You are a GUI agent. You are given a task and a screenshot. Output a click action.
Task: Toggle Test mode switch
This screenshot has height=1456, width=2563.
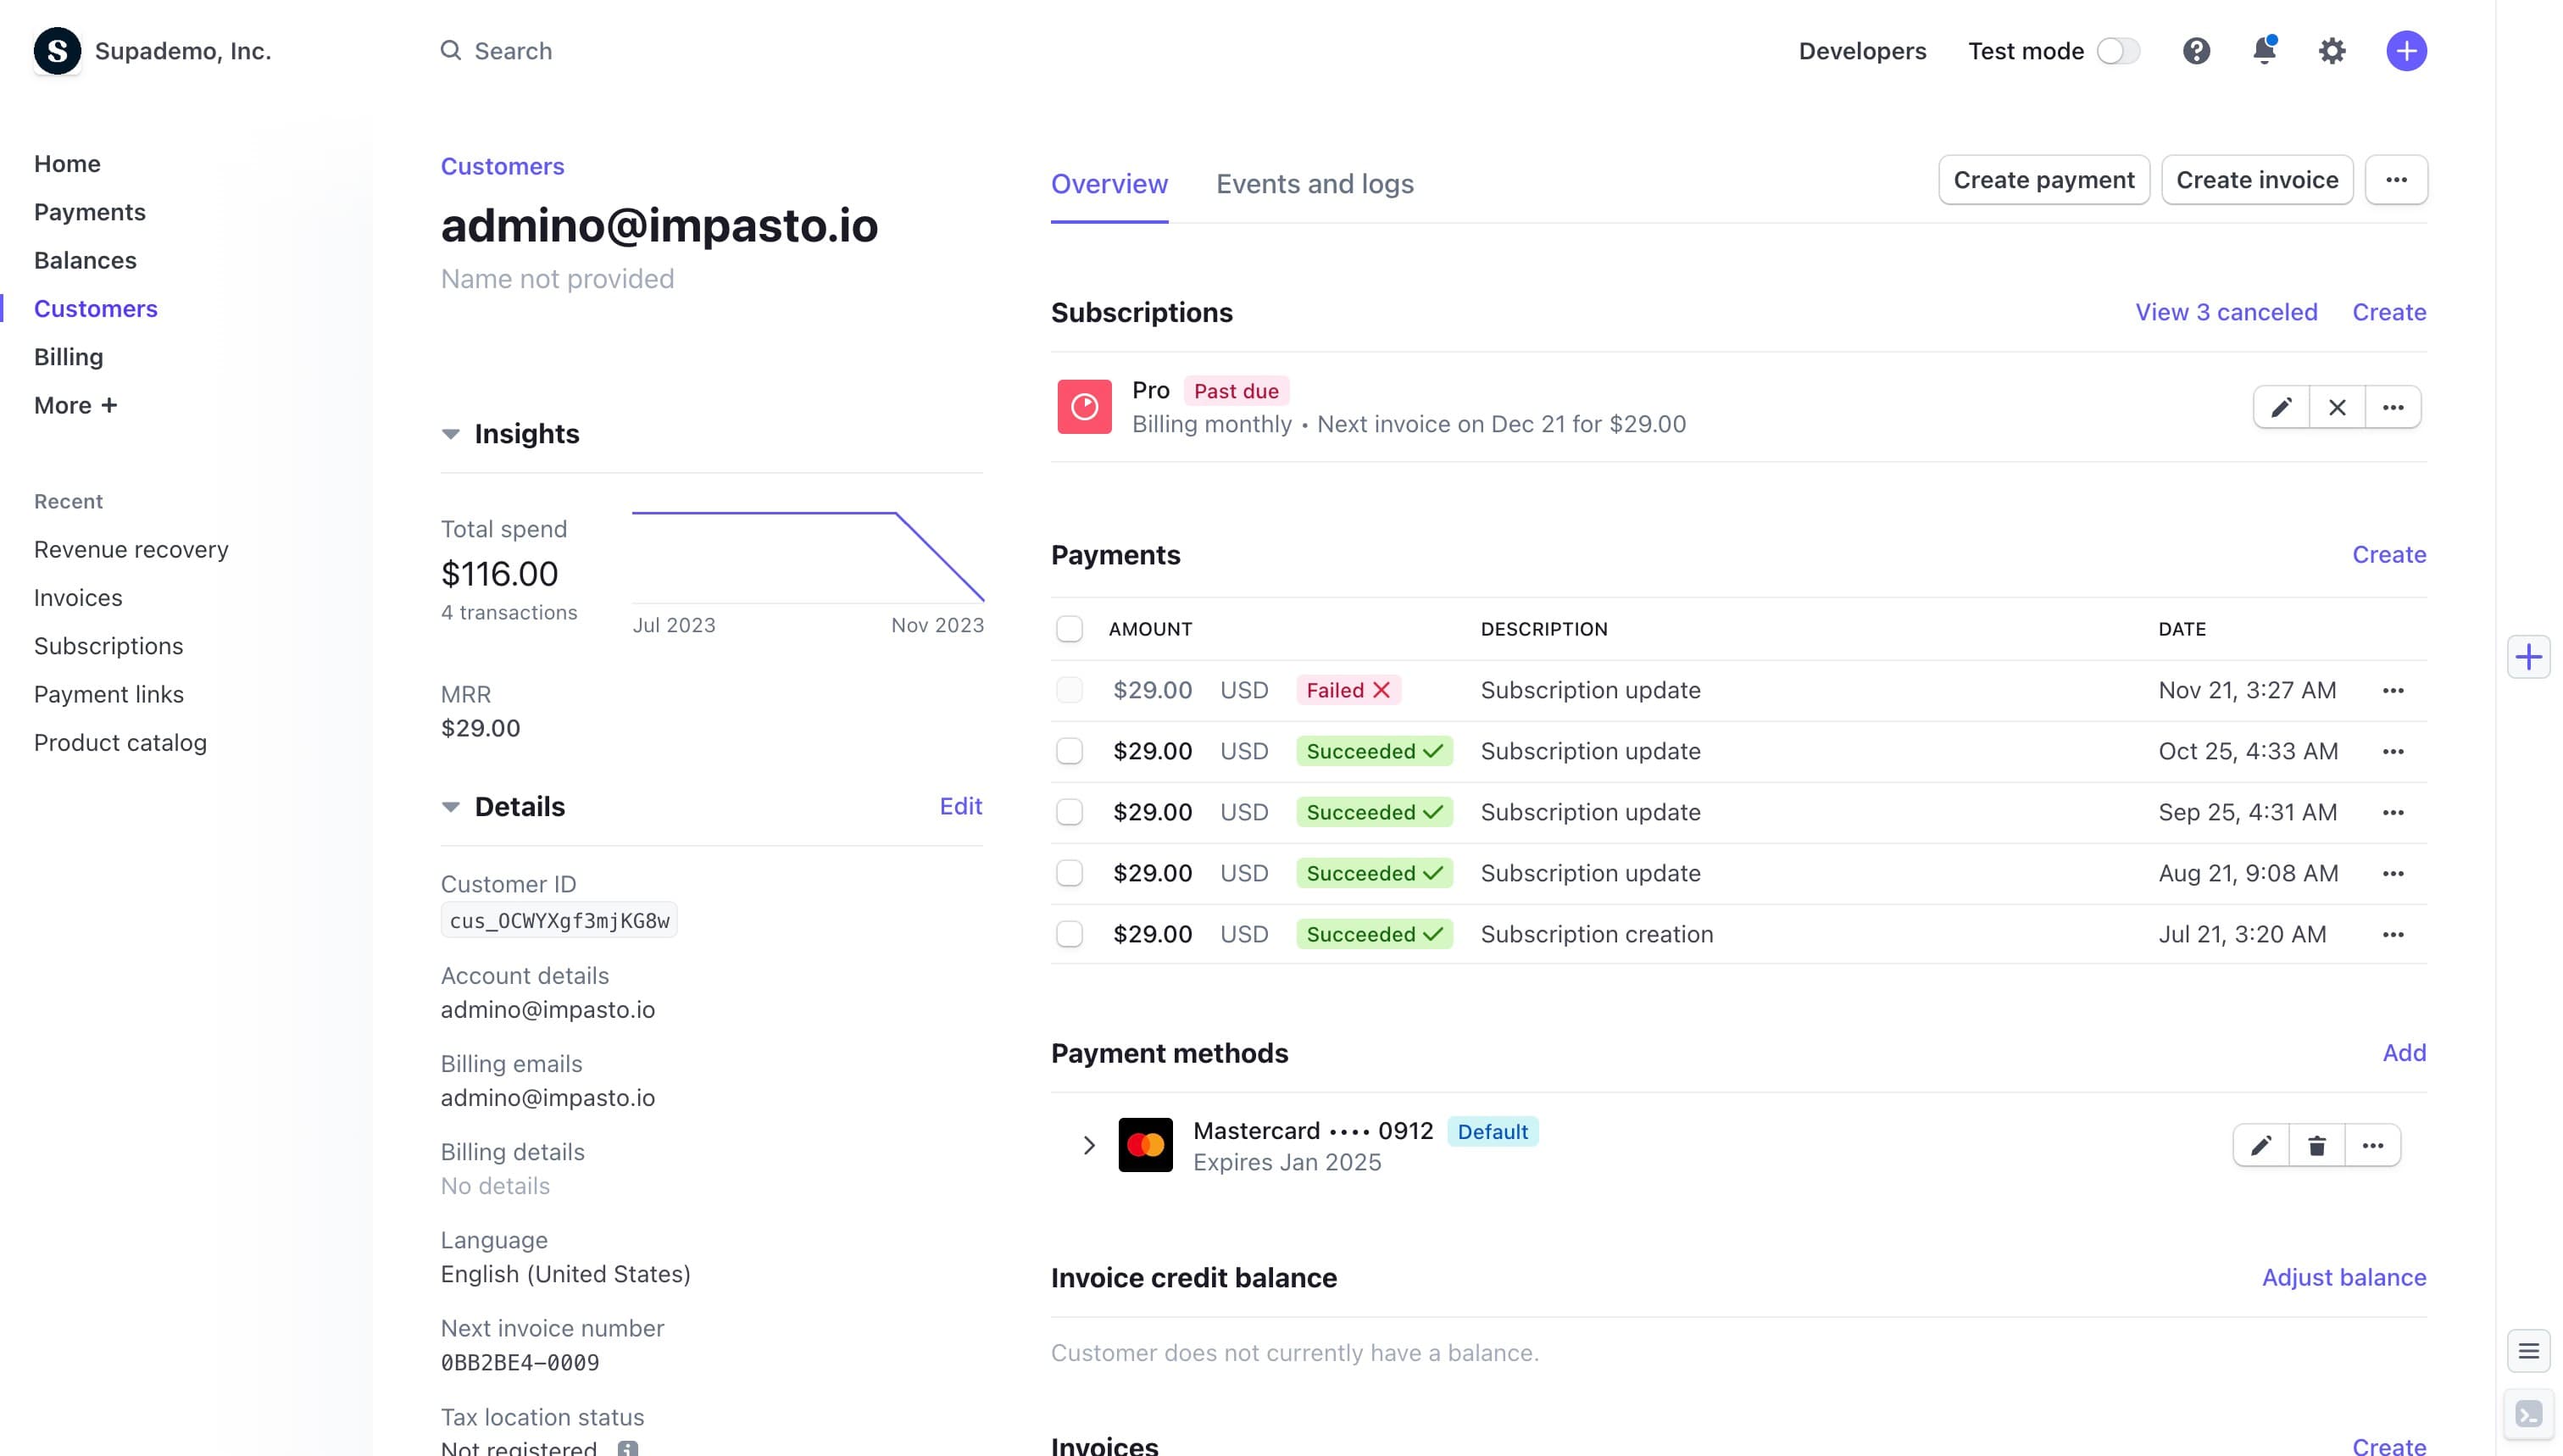click(x=2118, y=51)
